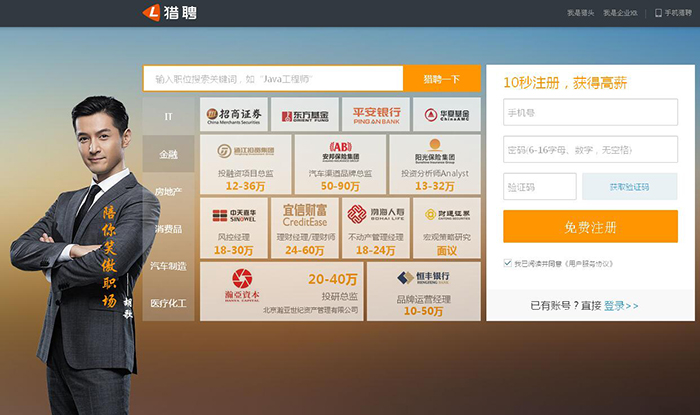
Task: Open the 恒丰银行 10-50万 job card
Action: [424, 291]
